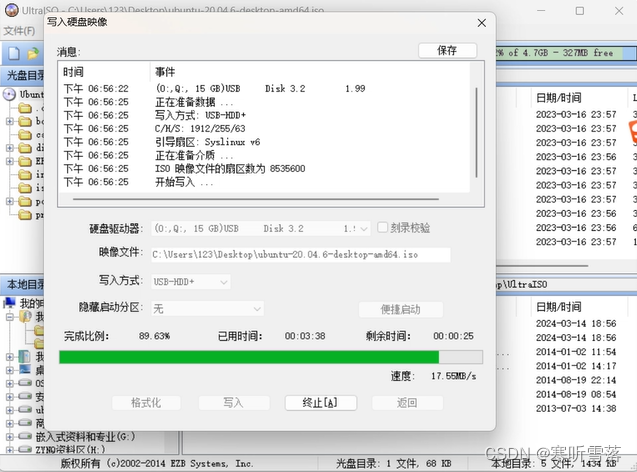Expand the 'po' folder in disc tree
637x472 pixels.
point(9,201)
